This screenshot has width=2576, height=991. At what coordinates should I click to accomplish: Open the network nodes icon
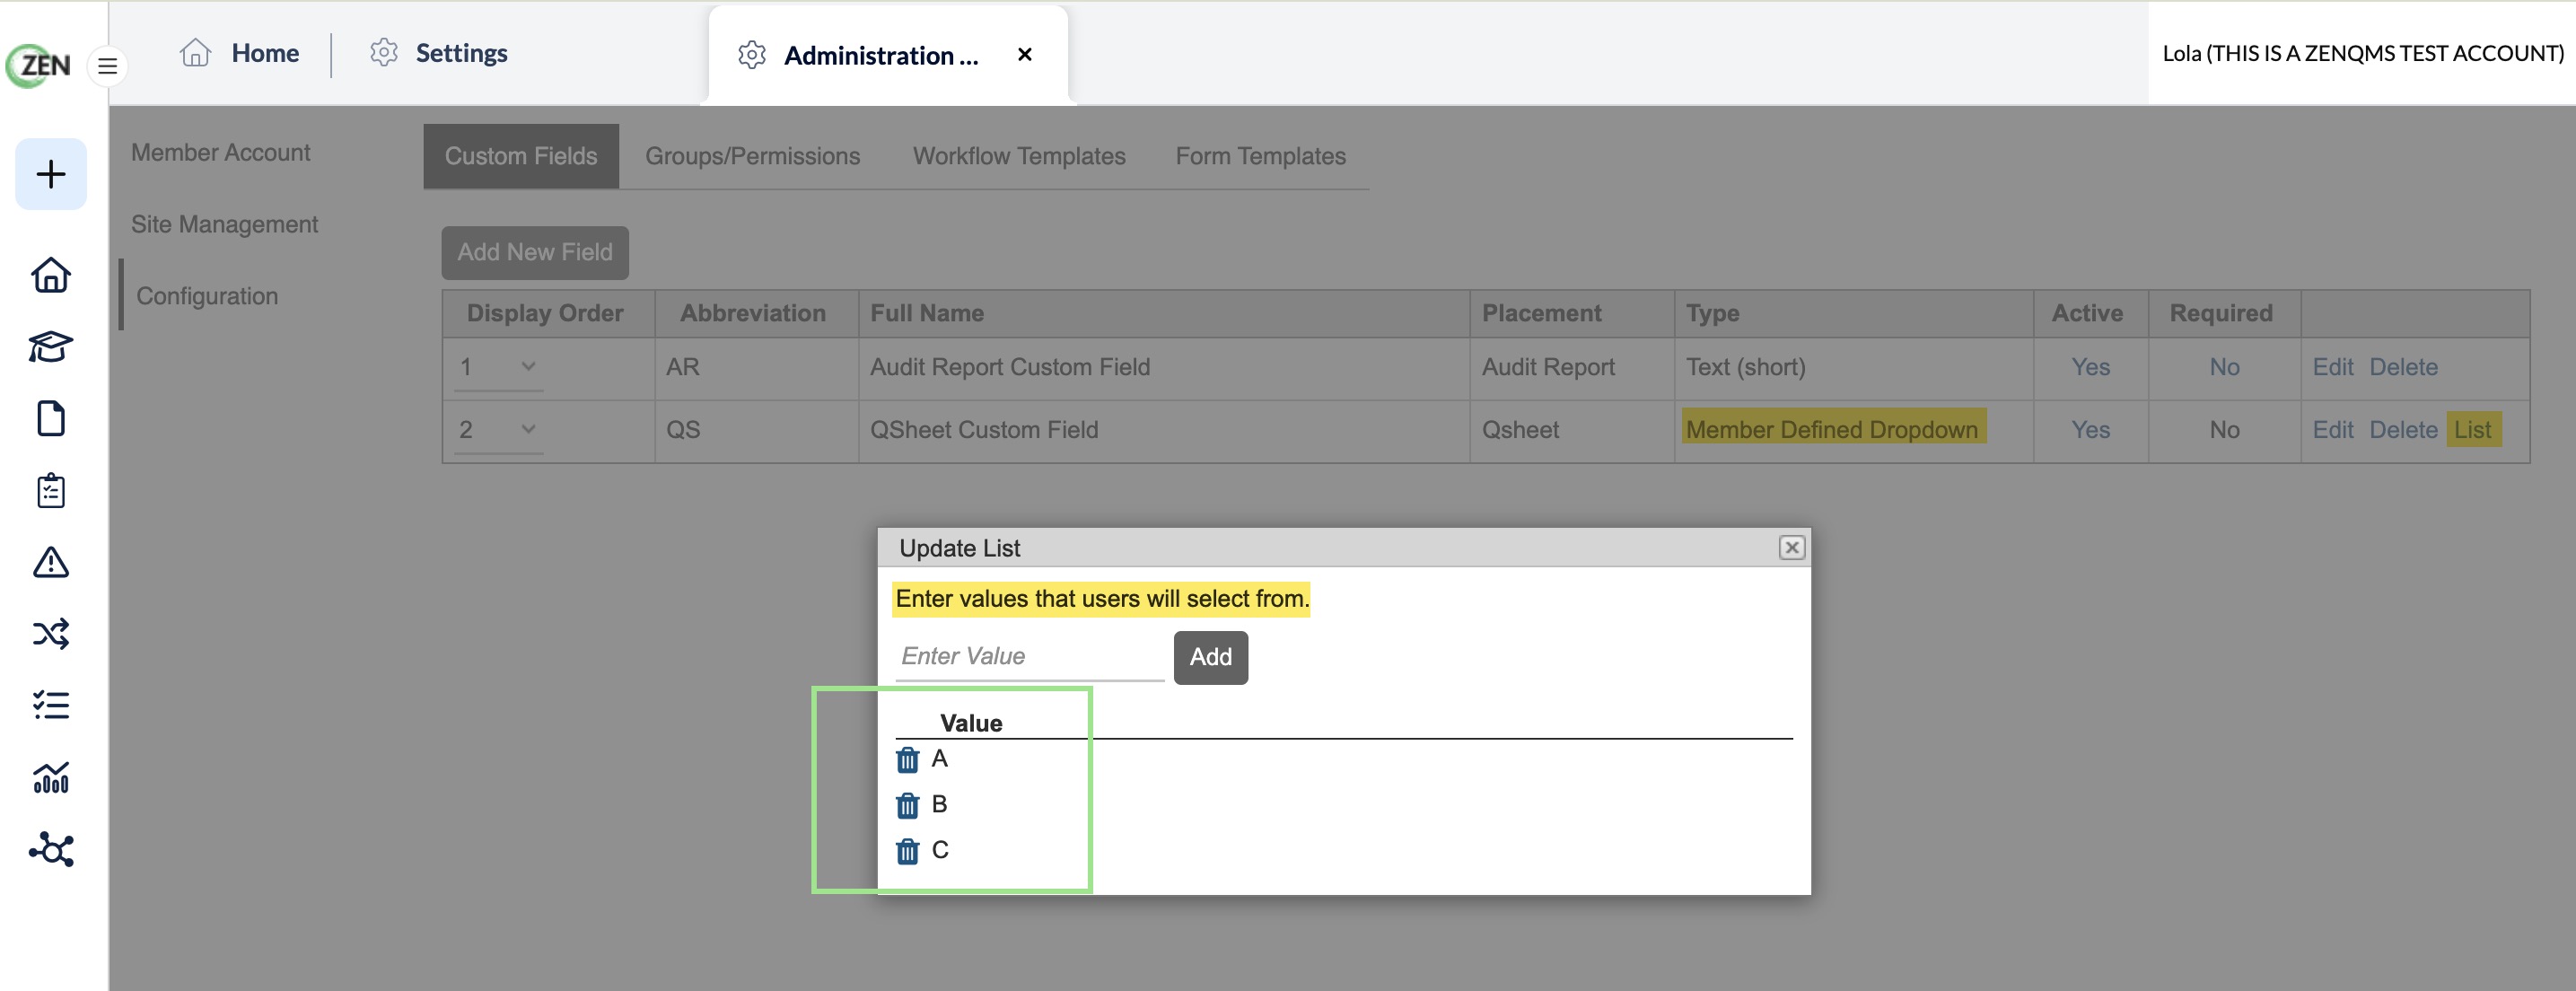coord(51,850)
